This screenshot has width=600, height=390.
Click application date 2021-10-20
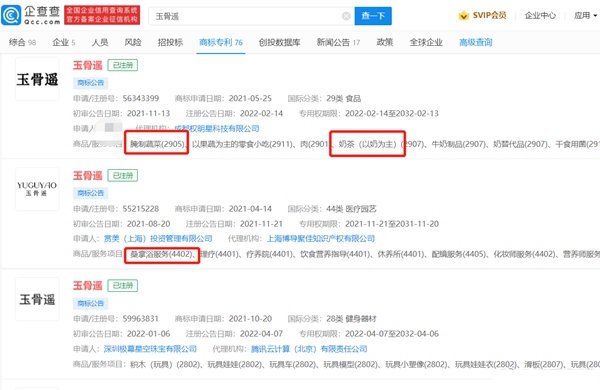(250, 318)
